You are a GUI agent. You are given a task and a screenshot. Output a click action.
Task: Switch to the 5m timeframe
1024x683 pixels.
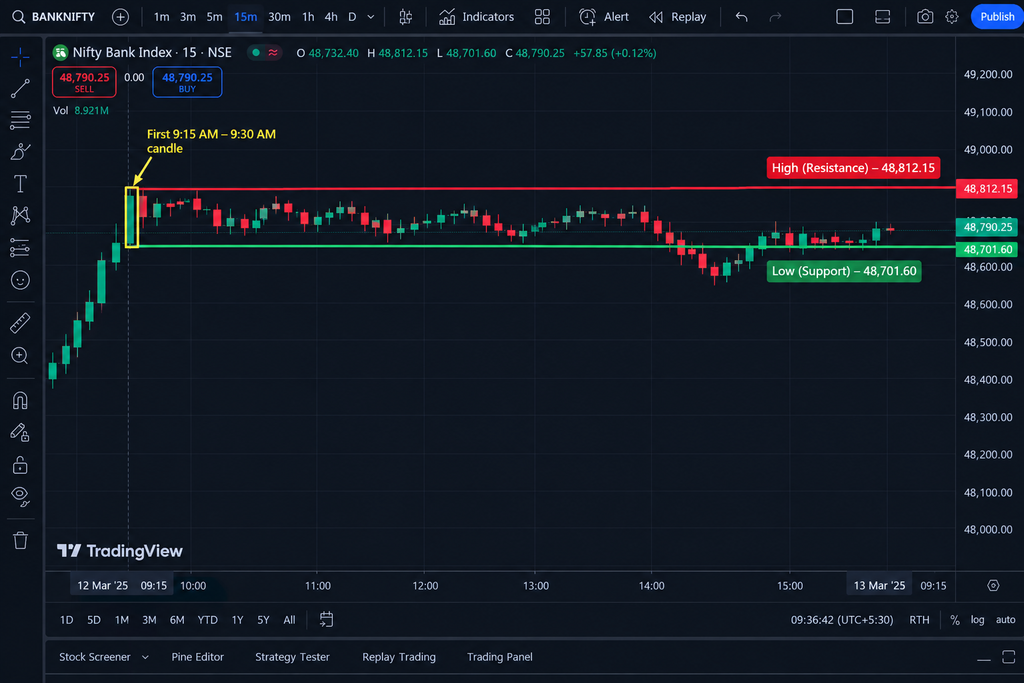(214, 17)
